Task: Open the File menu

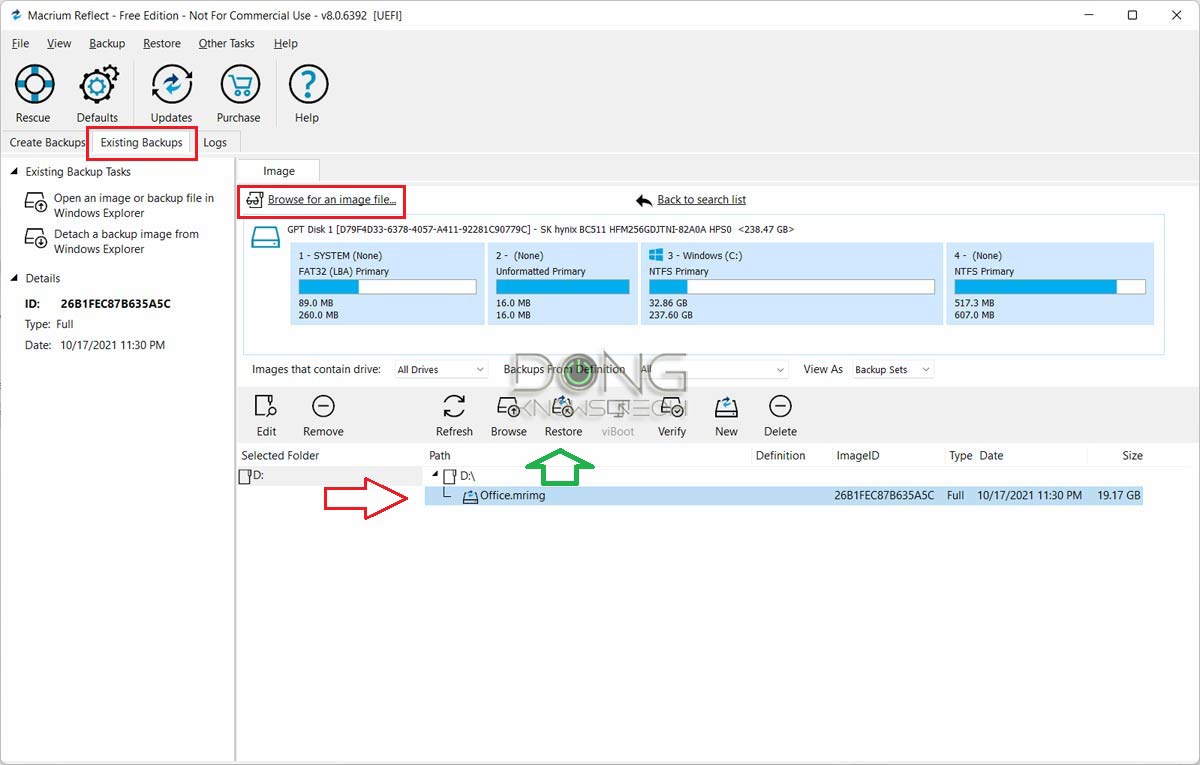Action: click(20, 43)
